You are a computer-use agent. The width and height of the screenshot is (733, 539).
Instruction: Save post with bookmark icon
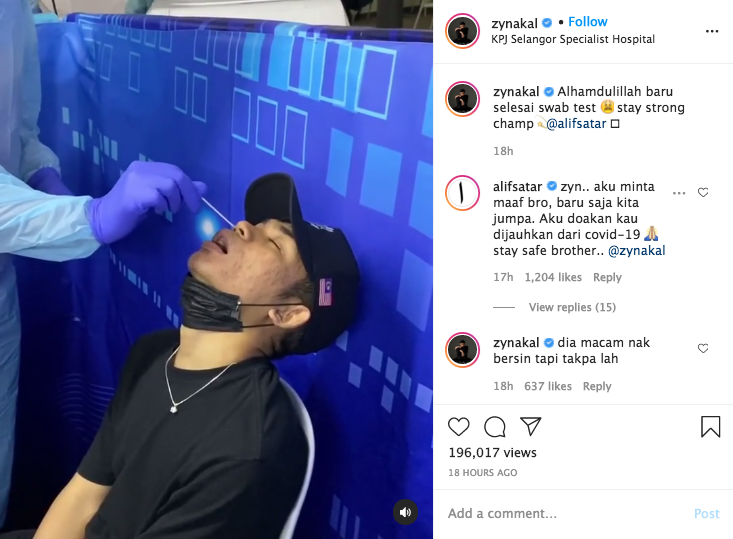tap(710, 426)
